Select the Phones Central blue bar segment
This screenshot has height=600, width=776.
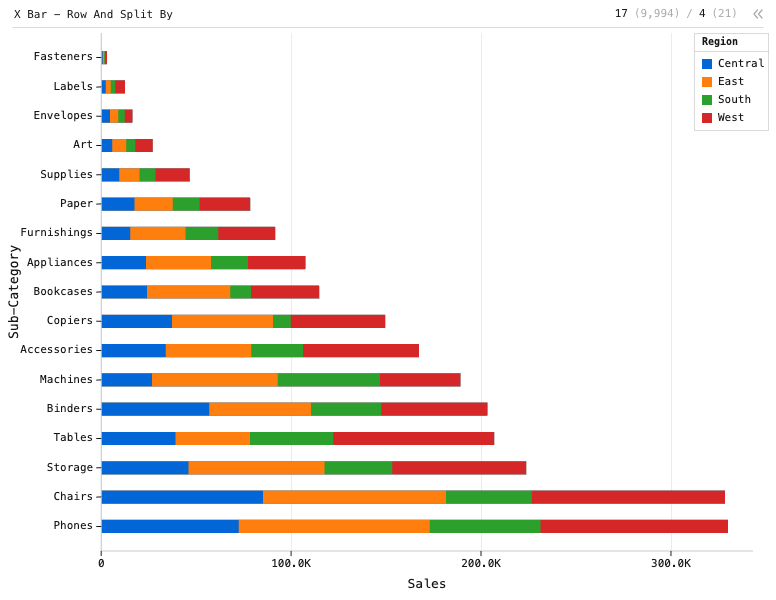[x=170, y=526]
